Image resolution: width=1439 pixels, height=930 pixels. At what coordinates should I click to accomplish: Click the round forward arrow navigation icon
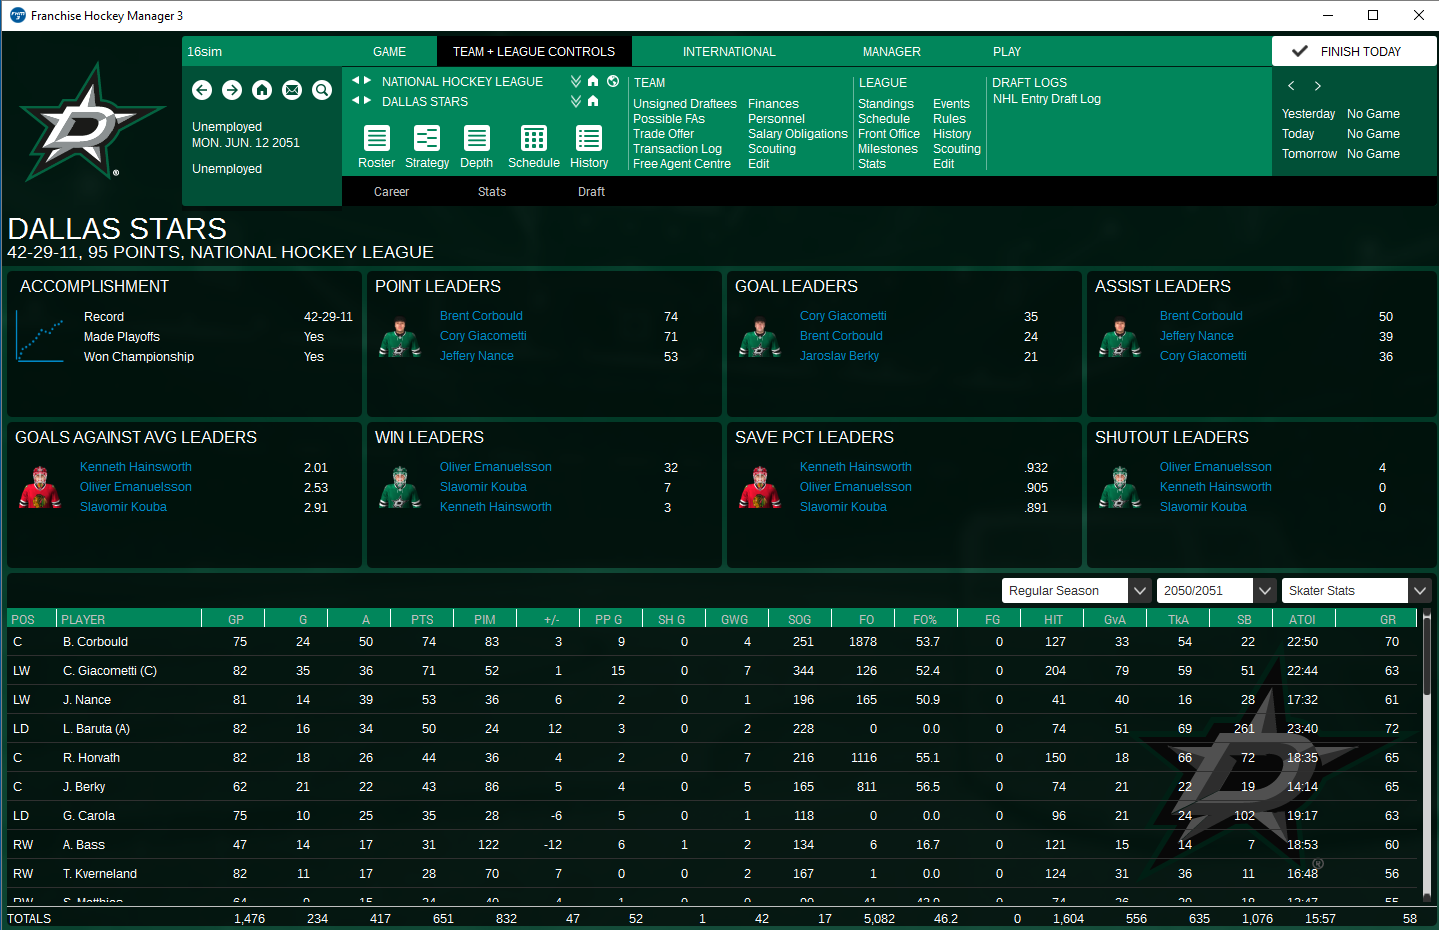tap(232, 90)
